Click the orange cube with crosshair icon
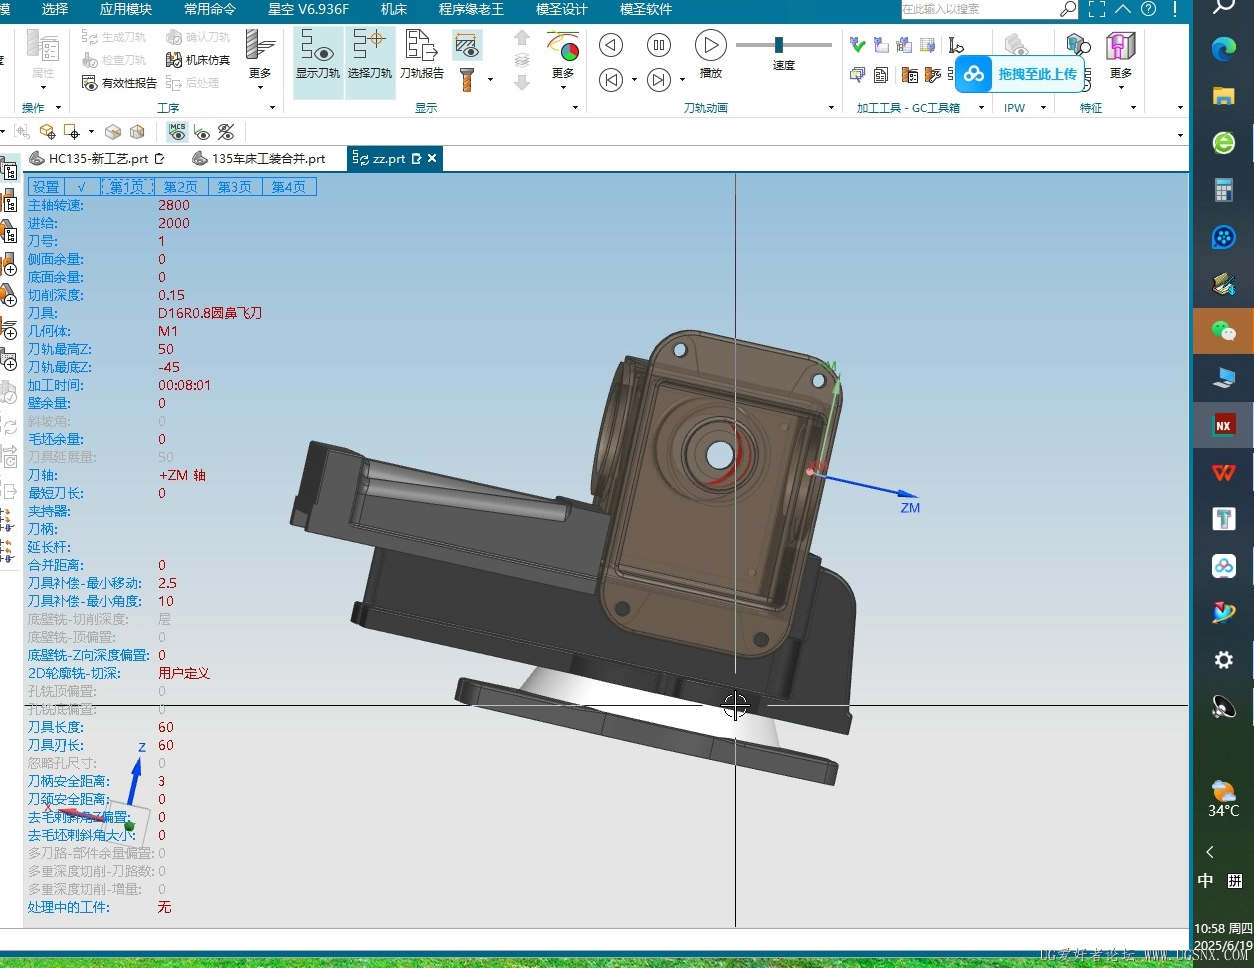The width and height of the screenshot is (1254, 968). click(x=47, y=132)
